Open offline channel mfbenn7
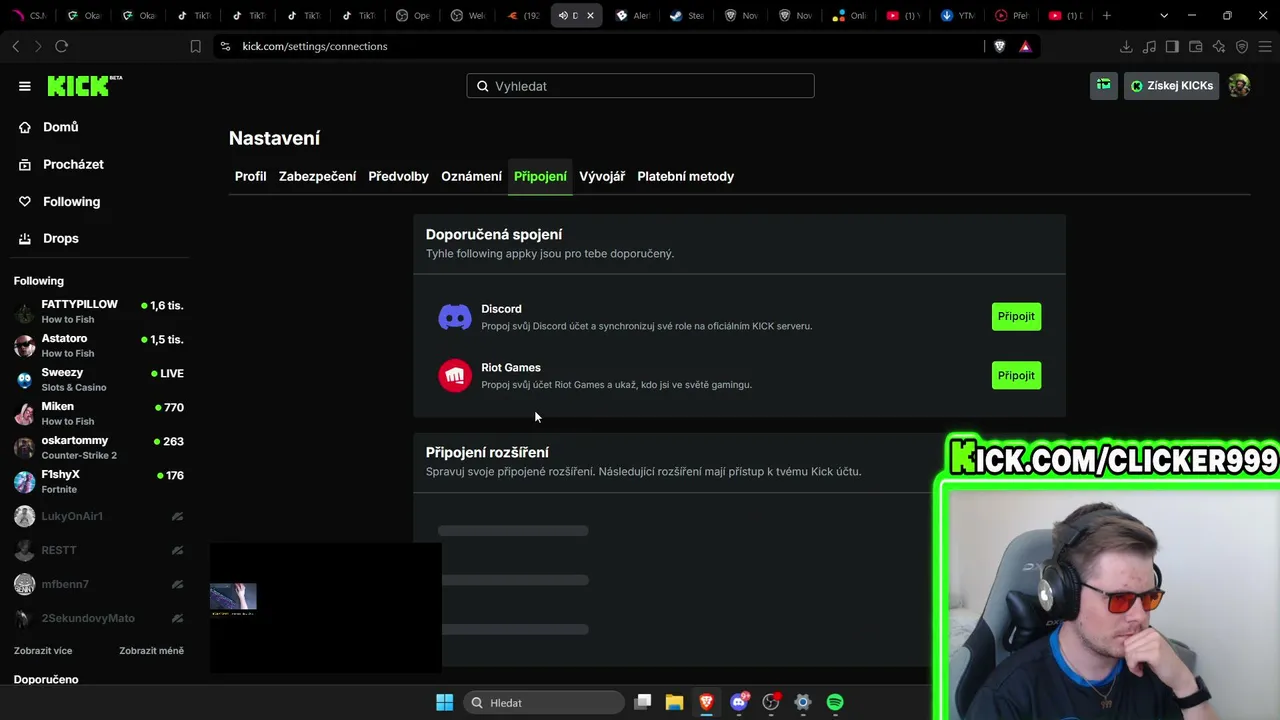The image size is (1280, 720). click(99, 584)
